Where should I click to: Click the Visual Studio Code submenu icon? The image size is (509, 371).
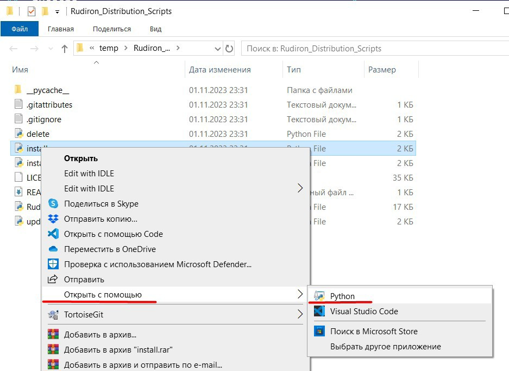[319, 311]
